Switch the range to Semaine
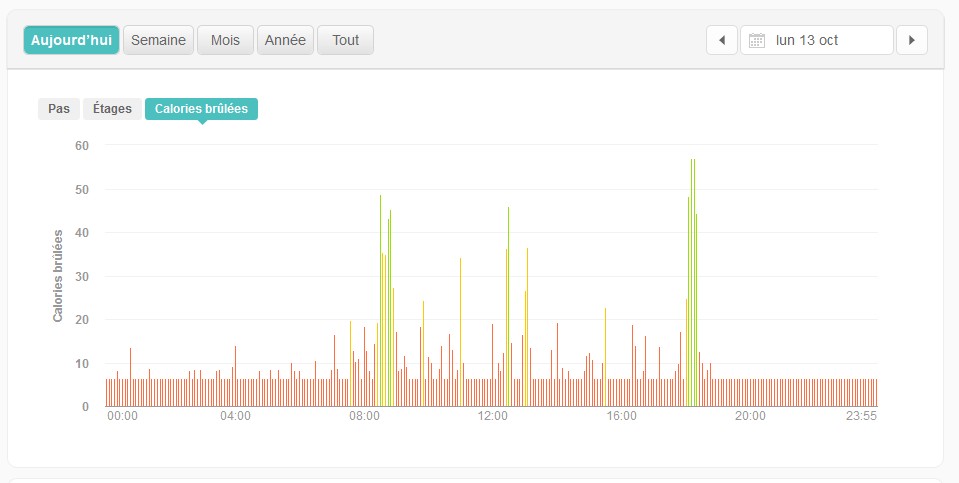This screenshot has width=959, height=483. pyautogui.click(x=158, y=40)
